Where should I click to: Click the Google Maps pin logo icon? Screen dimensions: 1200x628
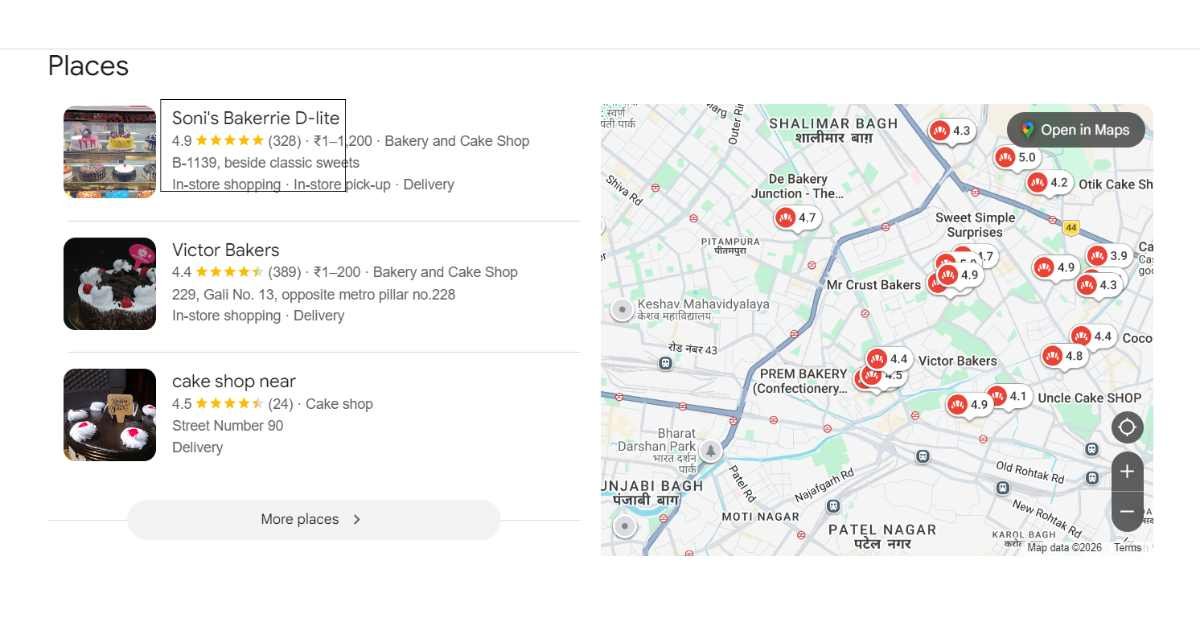(1027, 130)
